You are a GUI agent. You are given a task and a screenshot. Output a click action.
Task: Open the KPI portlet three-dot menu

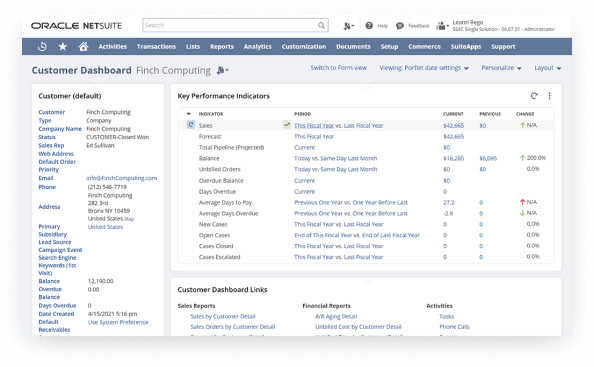tap(549, 96)
